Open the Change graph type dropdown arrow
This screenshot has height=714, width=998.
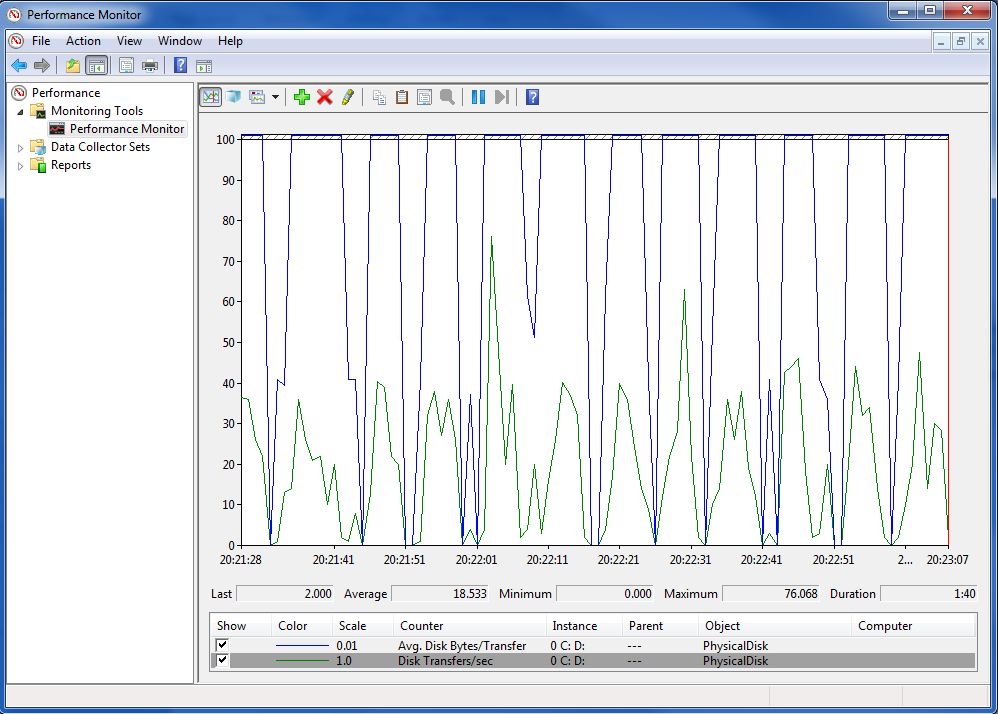pyautogui.click(x=275, y=97)
